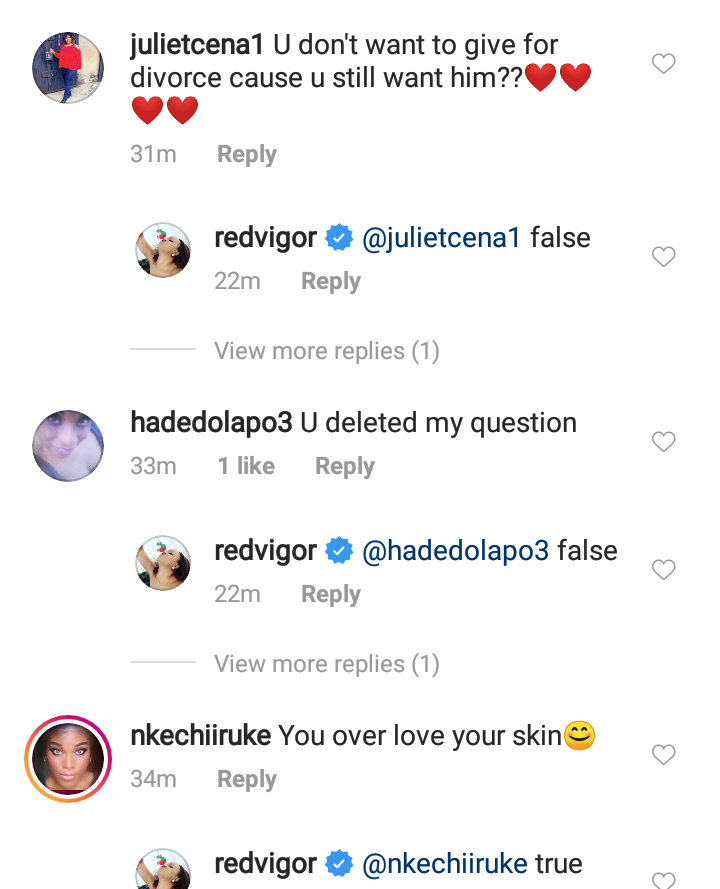Reply to hadedolapo3's comment
Viewport: 720px width, 889px height.
(x=345, y=466)
